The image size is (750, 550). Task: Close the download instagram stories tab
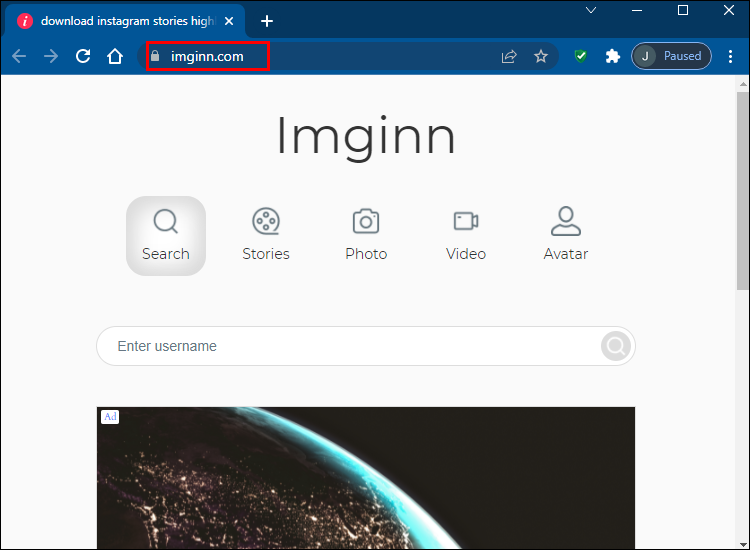[229, 21]
